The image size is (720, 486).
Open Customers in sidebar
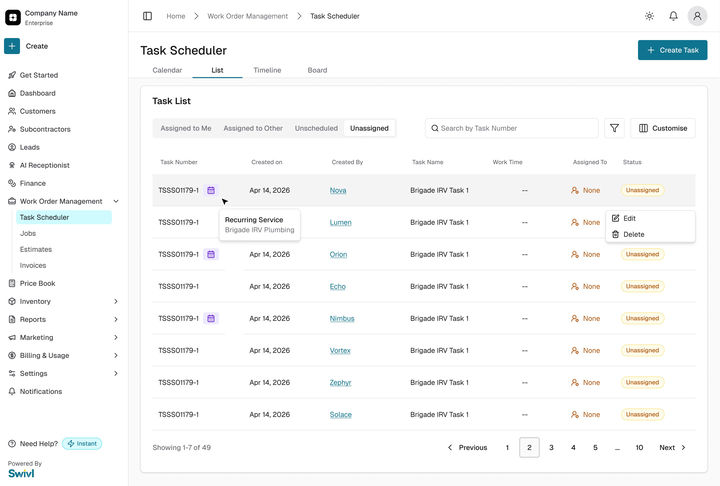point(37,111)
